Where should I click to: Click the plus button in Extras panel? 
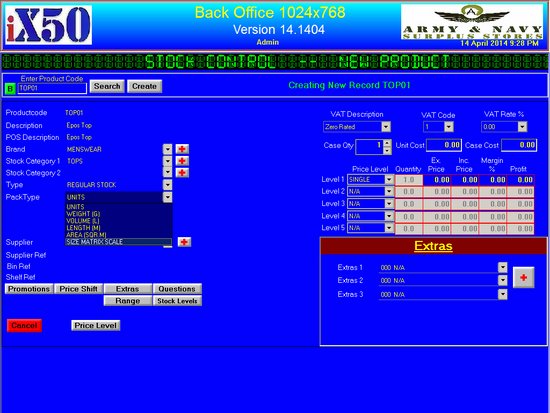coord(523,277)
